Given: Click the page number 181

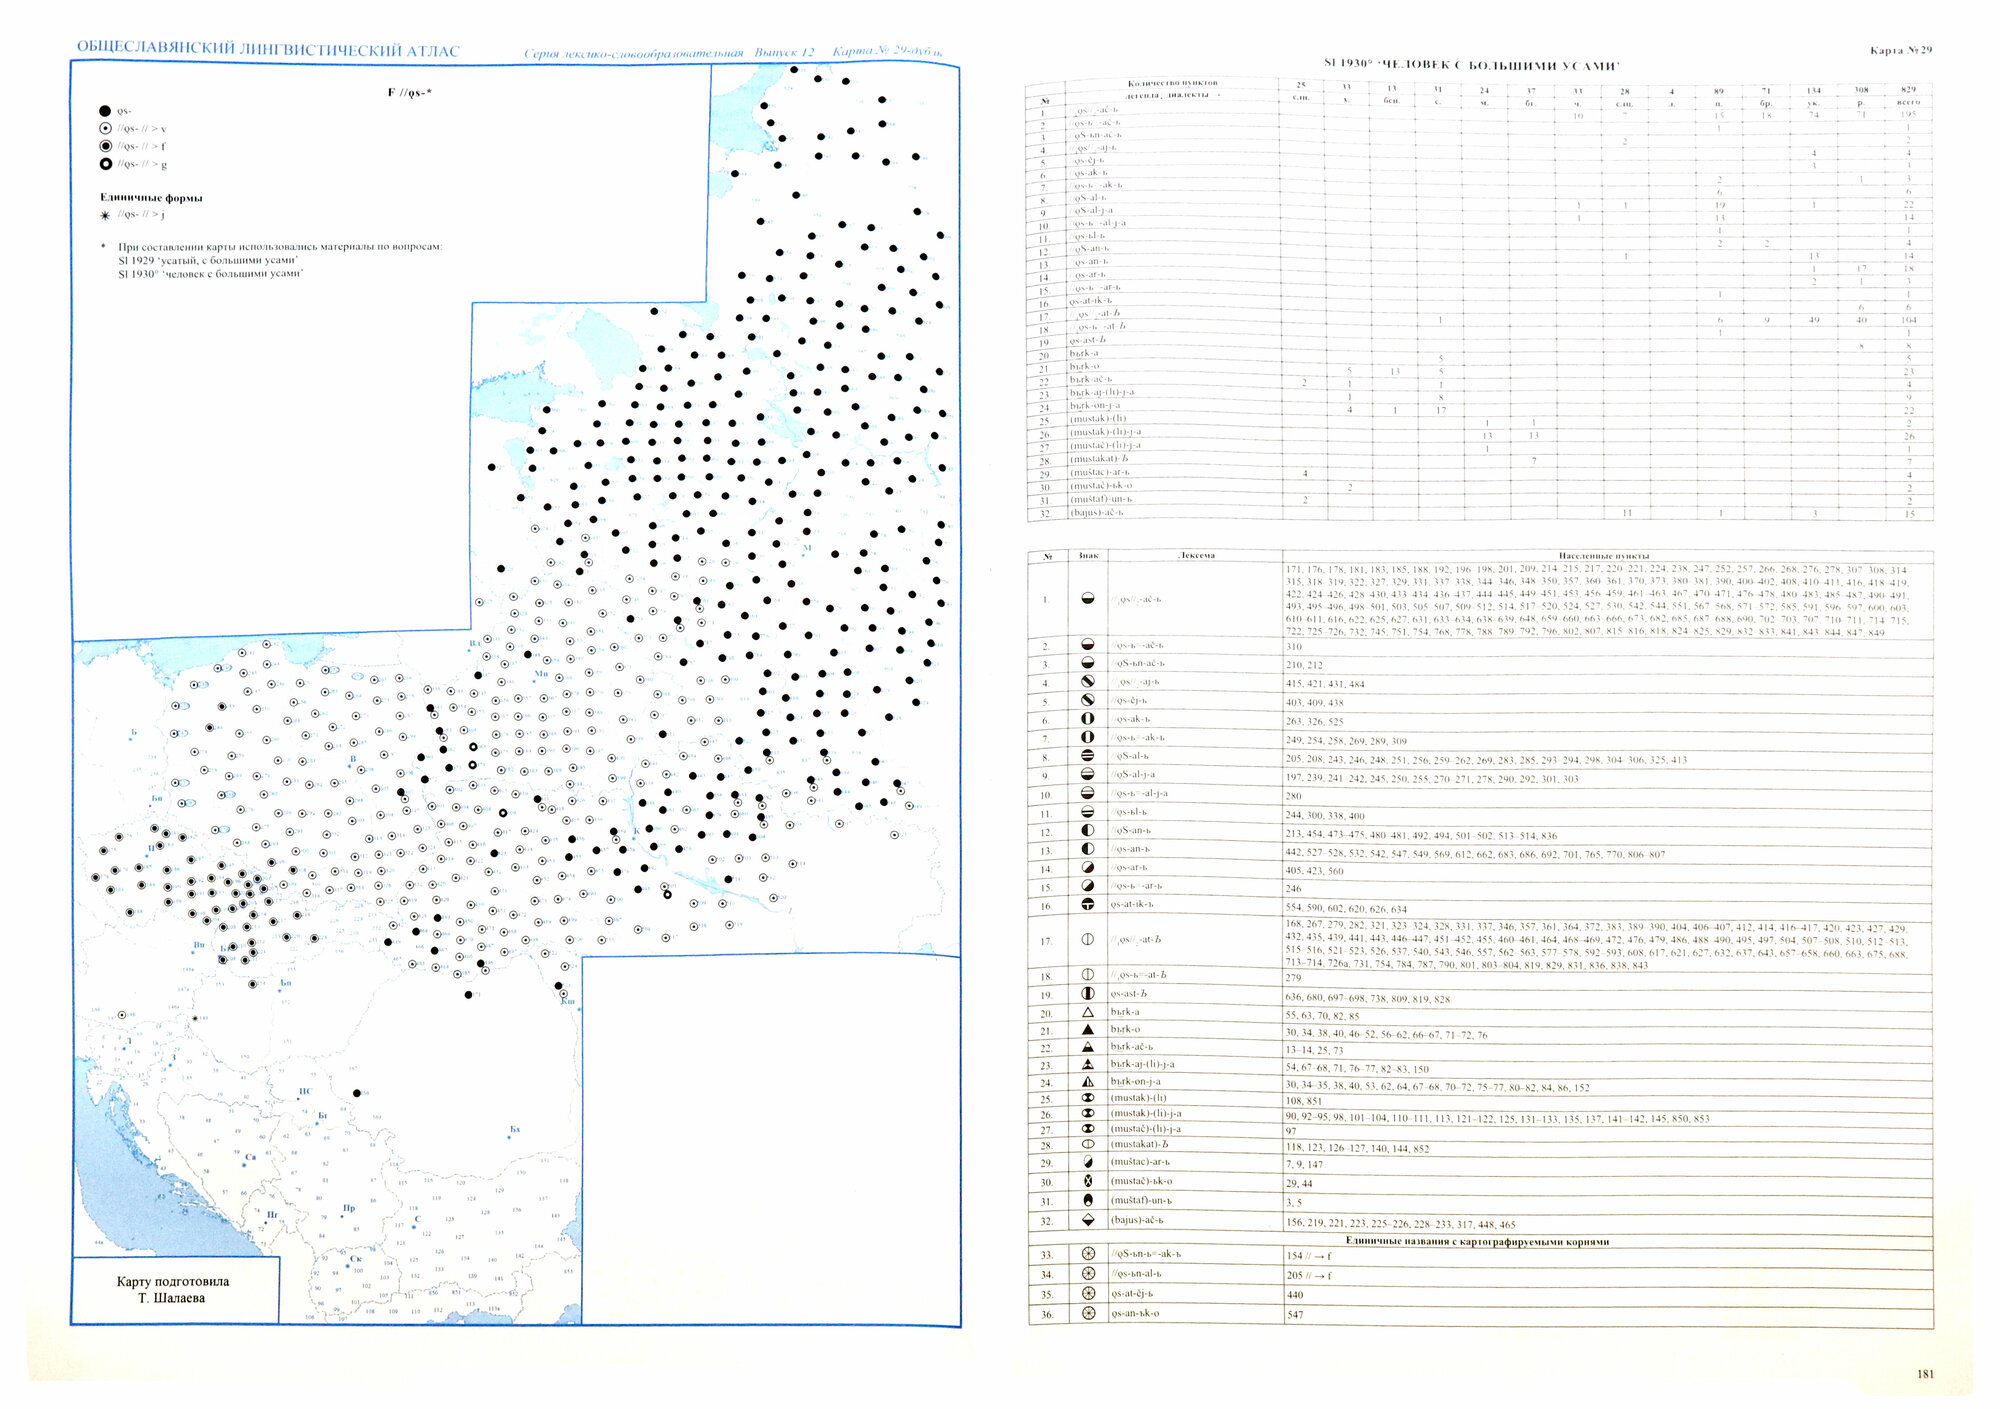Looking at the screenshot, I should pyautogui.click(x=1925, y=1374).
